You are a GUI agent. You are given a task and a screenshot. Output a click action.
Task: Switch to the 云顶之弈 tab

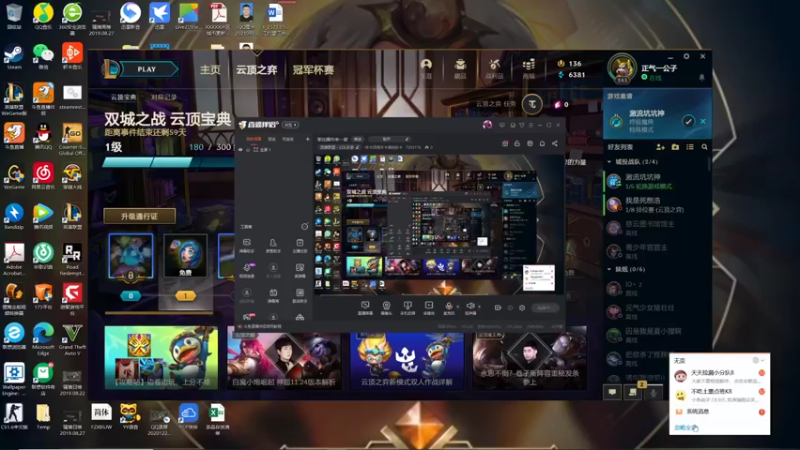(256, 69)
